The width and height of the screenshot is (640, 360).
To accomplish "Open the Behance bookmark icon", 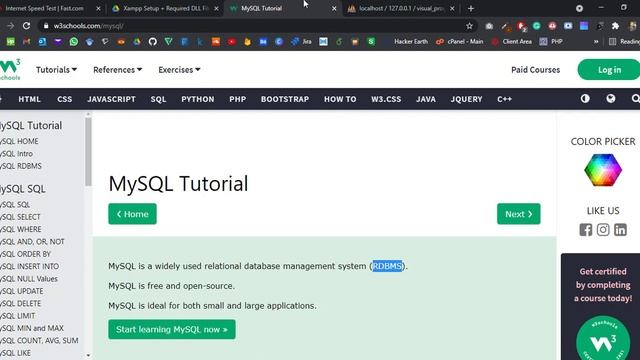I will (x=263, y=42).
